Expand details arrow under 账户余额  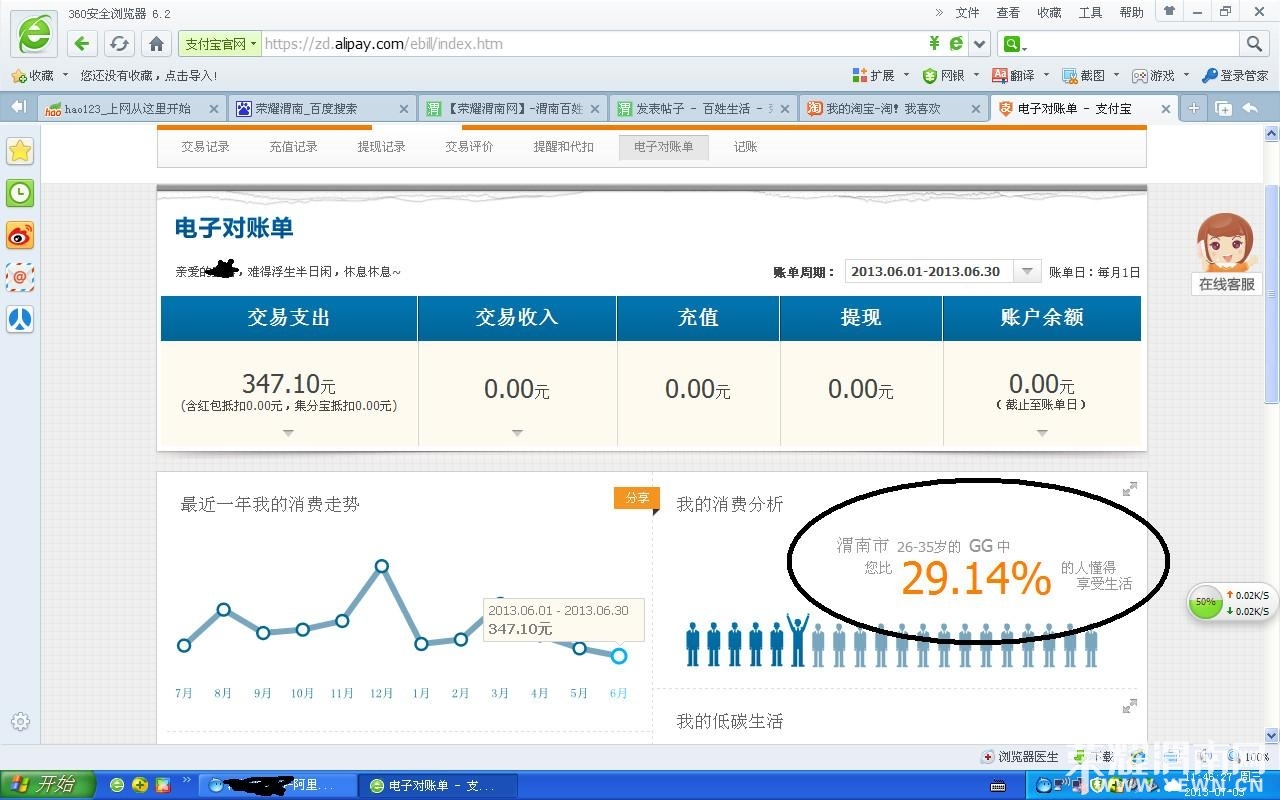1042,433
